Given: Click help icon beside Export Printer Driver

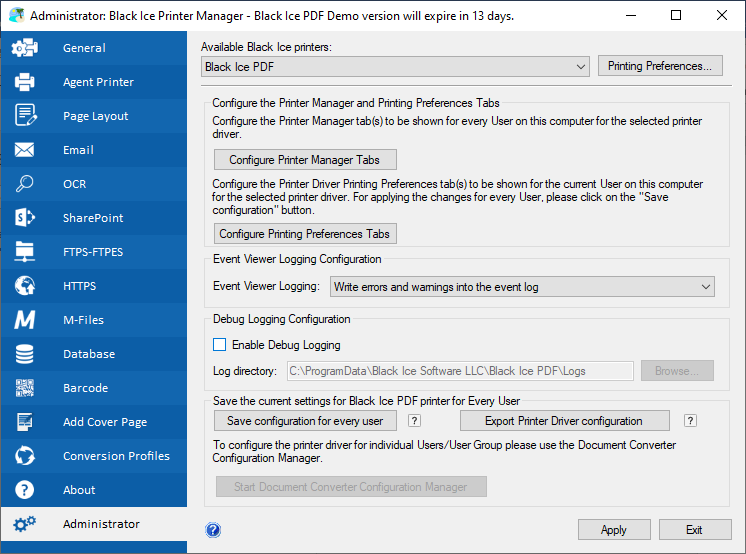Looking at the screenshot, I should [689, 421].
